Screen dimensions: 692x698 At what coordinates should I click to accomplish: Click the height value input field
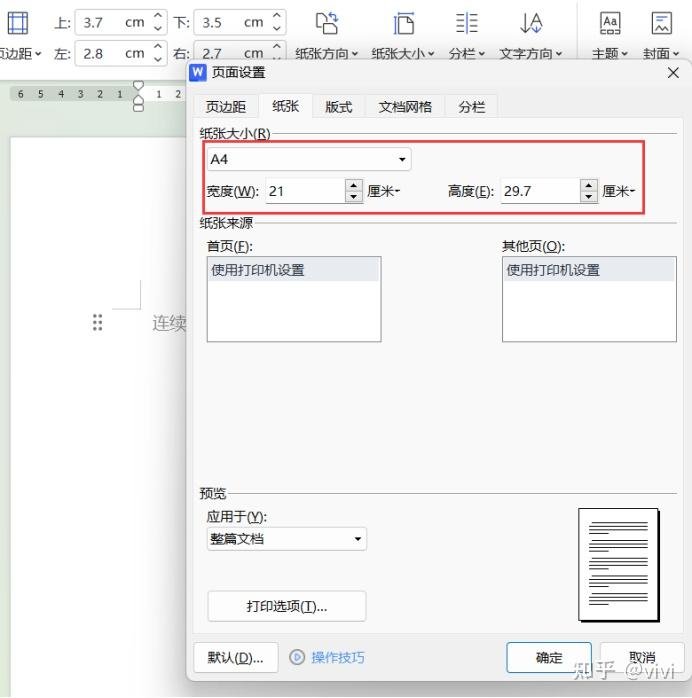[x=539, y=191]
